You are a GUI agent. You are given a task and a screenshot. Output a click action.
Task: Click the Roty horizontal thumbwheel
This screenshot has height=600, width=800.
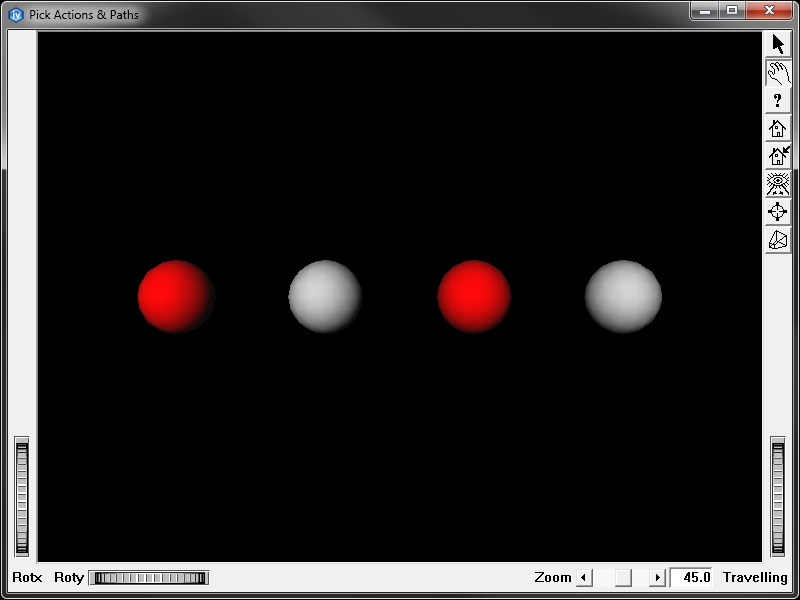(148, 577)
